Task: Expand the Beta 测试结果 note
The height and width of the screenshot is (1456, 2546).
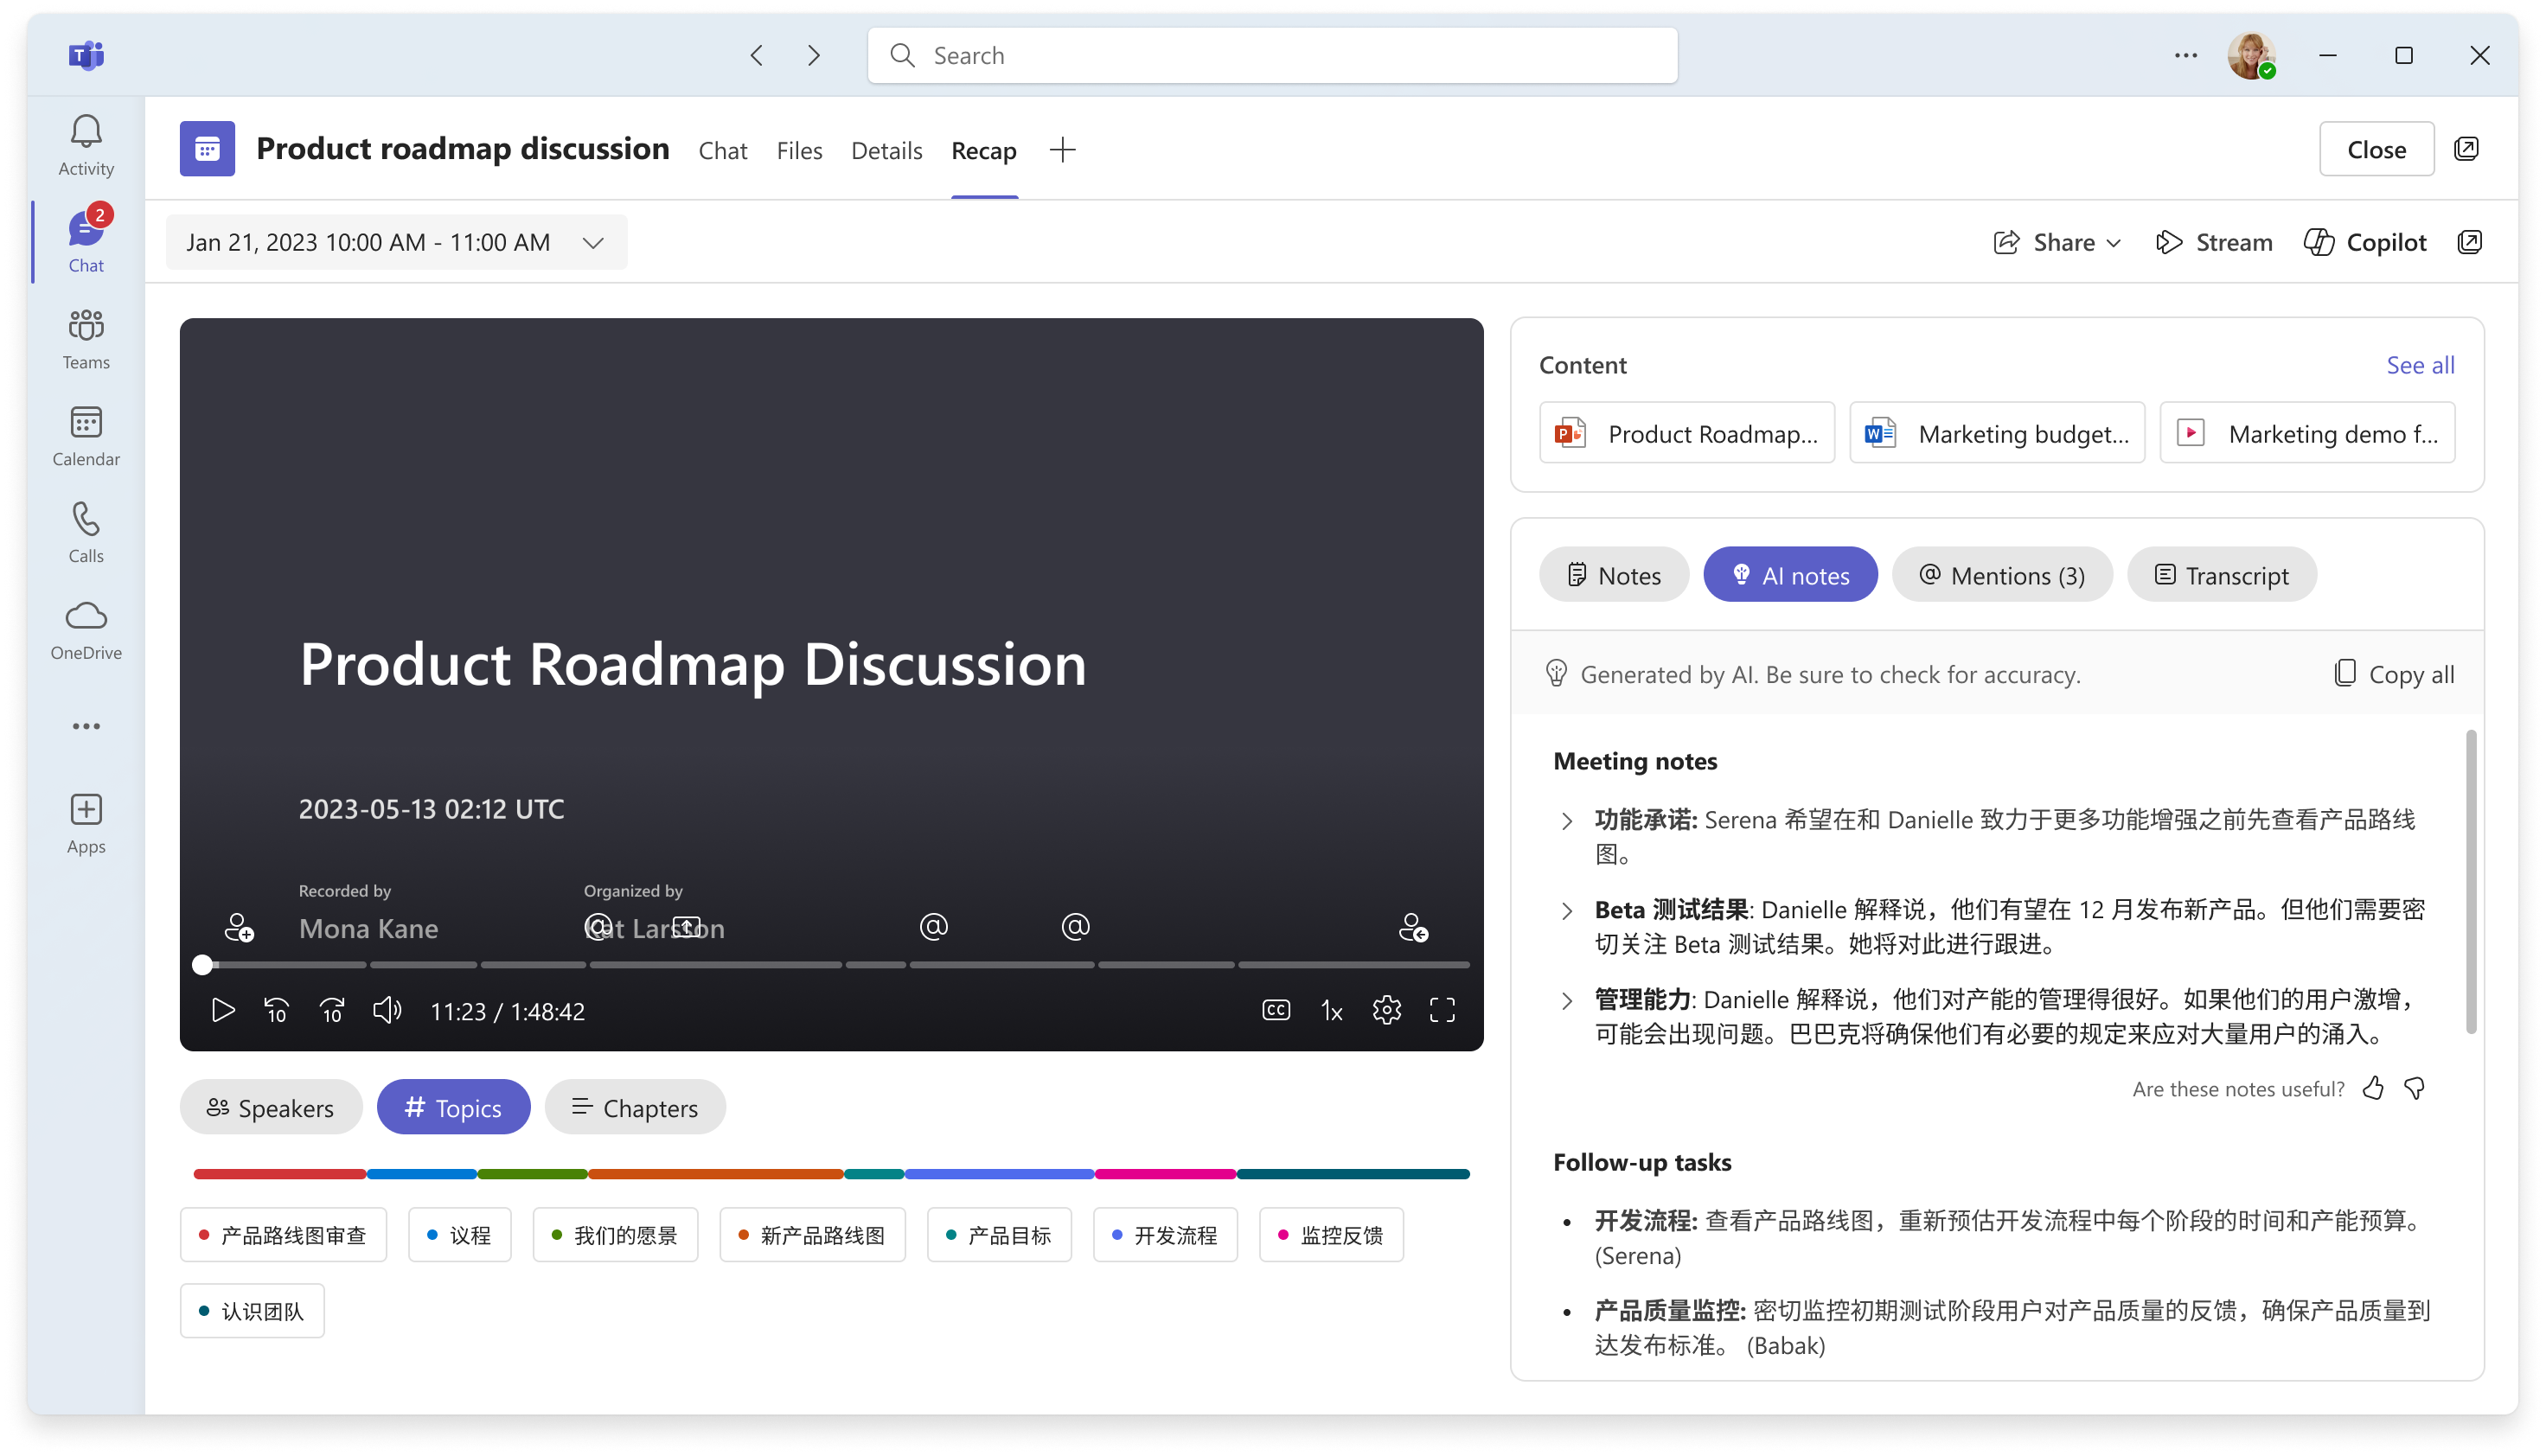Action: click(x=1567, y=910)
